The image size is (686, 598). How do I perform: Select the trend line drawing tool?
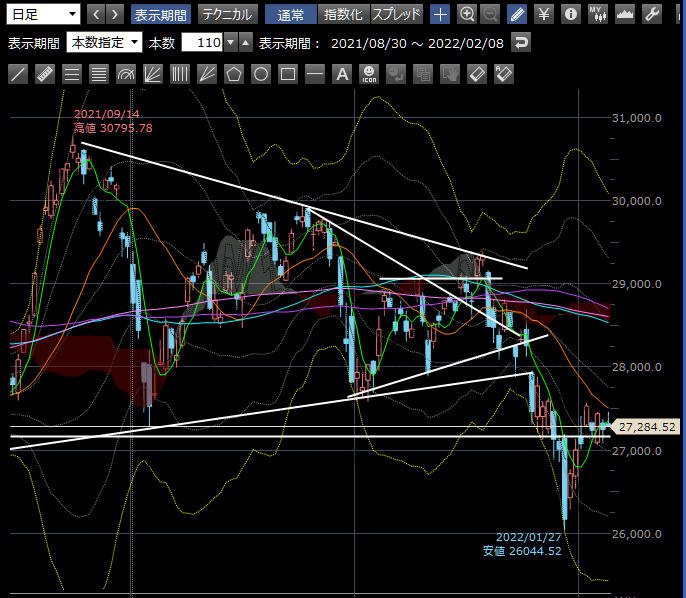(x=17, y=74)
